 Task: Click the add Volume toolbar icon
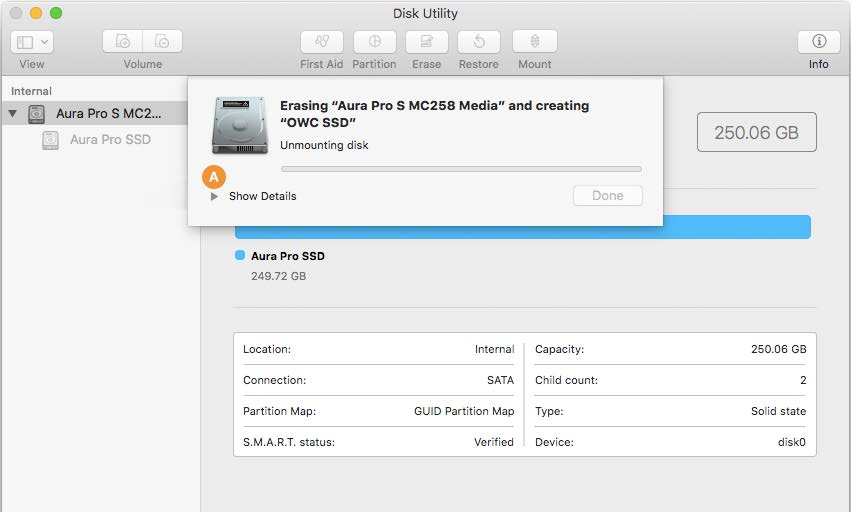coord(123,41)
